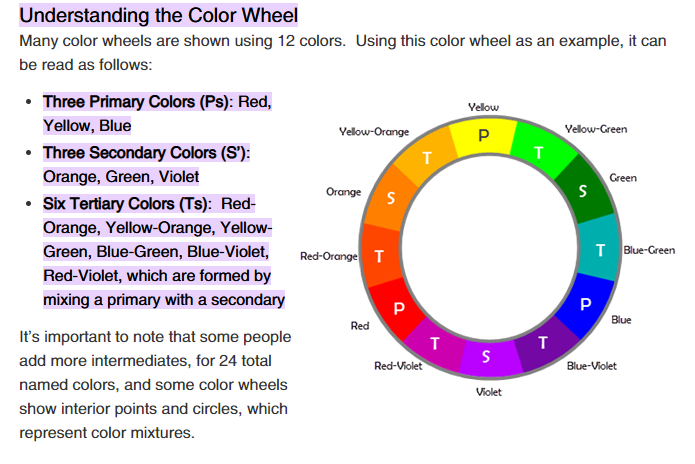Click the orange S segment
The height and width of the screenshot is (464, 695).
coord(390,198)
